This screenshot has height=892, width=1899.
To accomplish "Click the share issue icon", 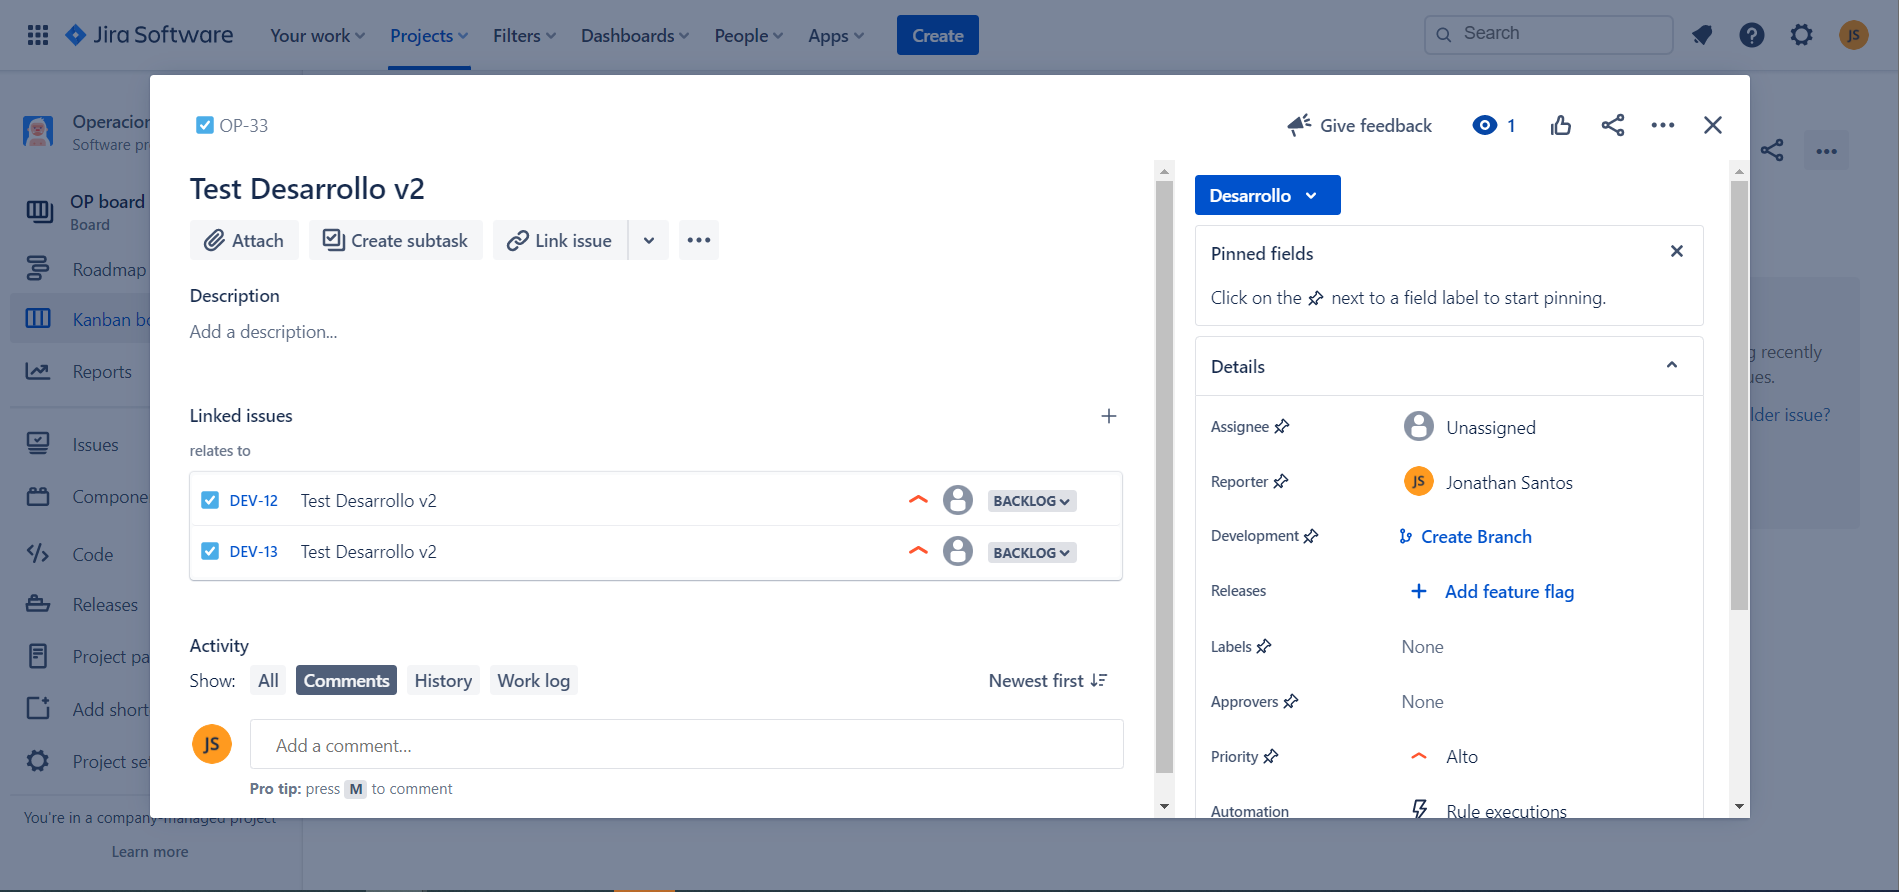I will pyautogui.click(x=1612, y=125).
